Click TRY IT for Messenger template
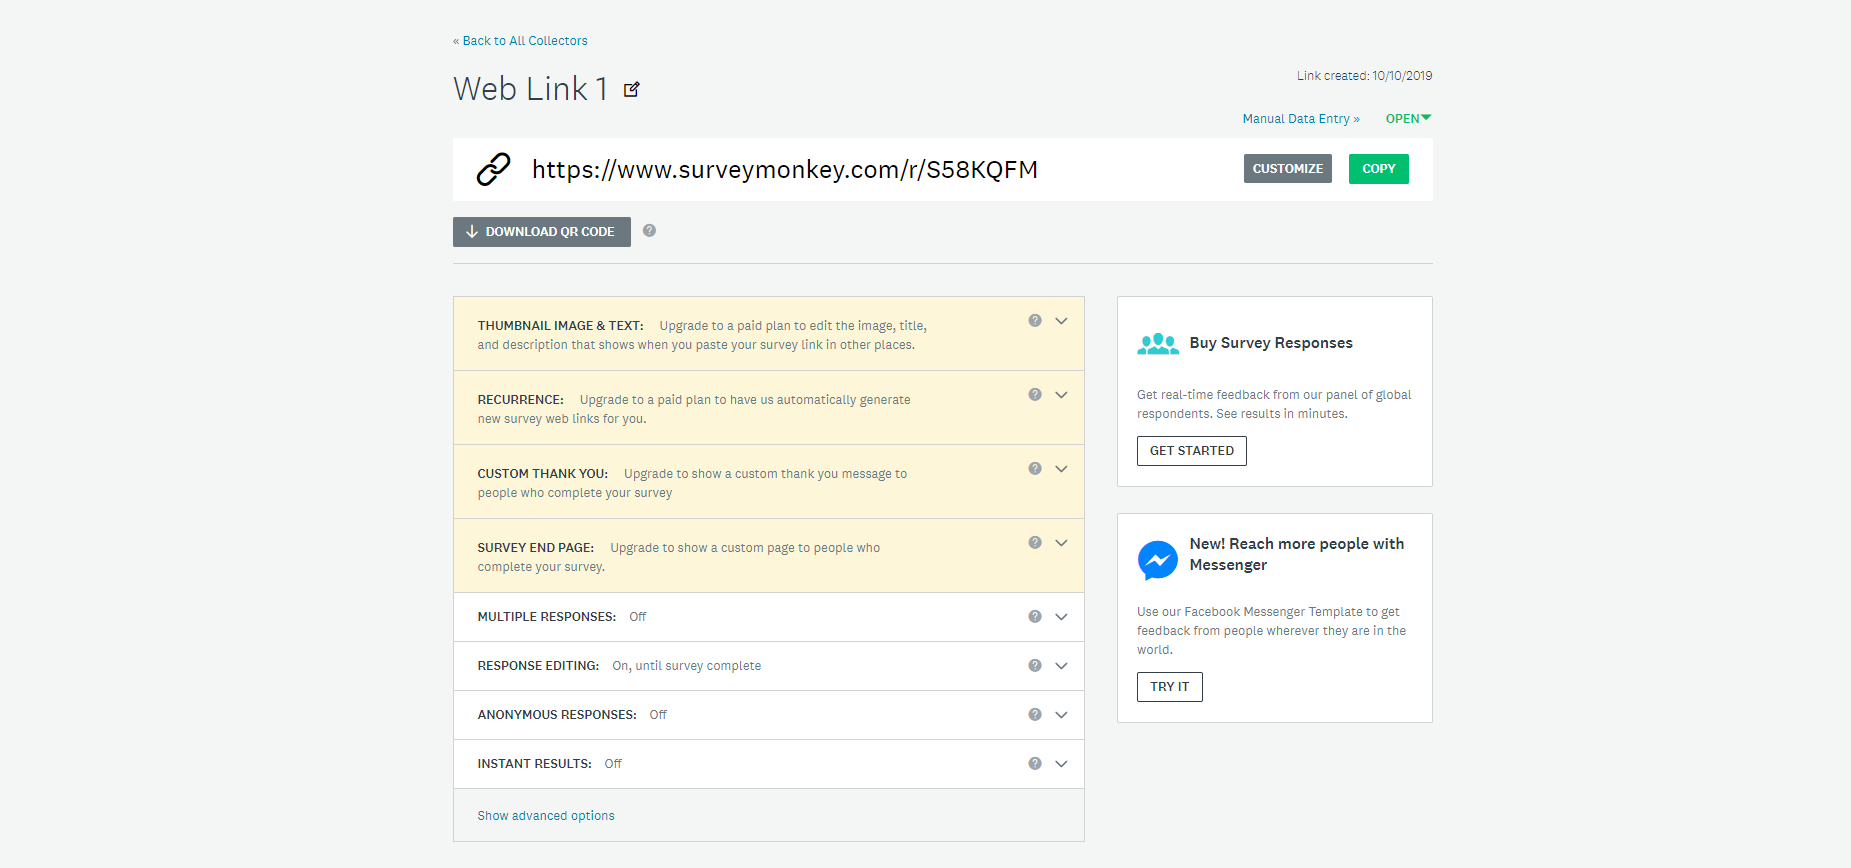 [1170, 687]
